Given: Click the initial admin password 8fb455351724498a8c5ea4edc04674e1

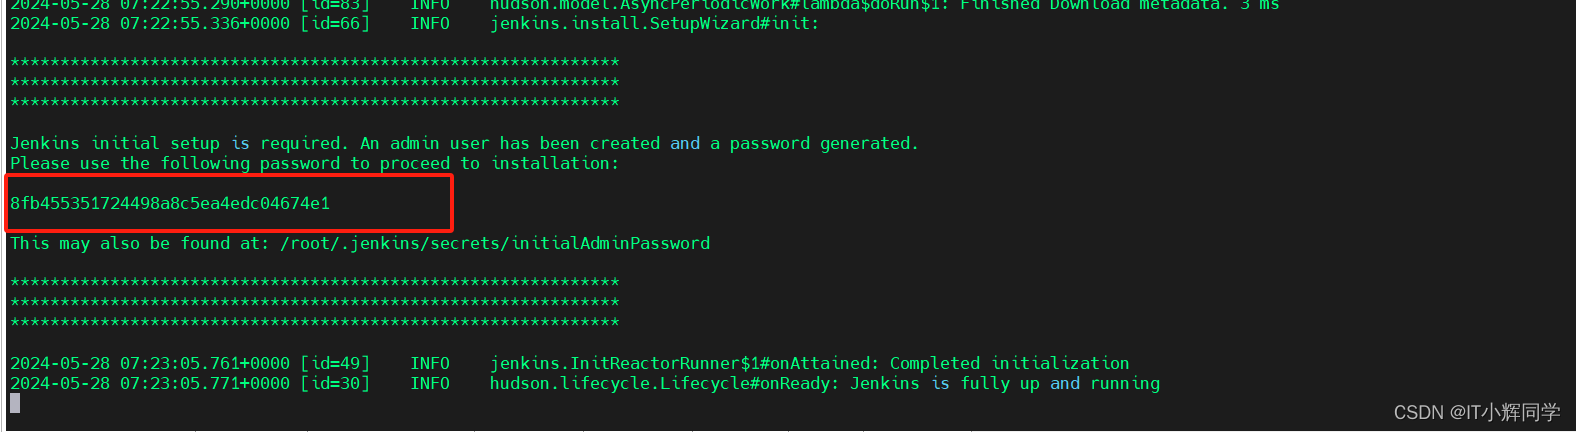Looking at the screenshot, I should click(x=170, y=203).
